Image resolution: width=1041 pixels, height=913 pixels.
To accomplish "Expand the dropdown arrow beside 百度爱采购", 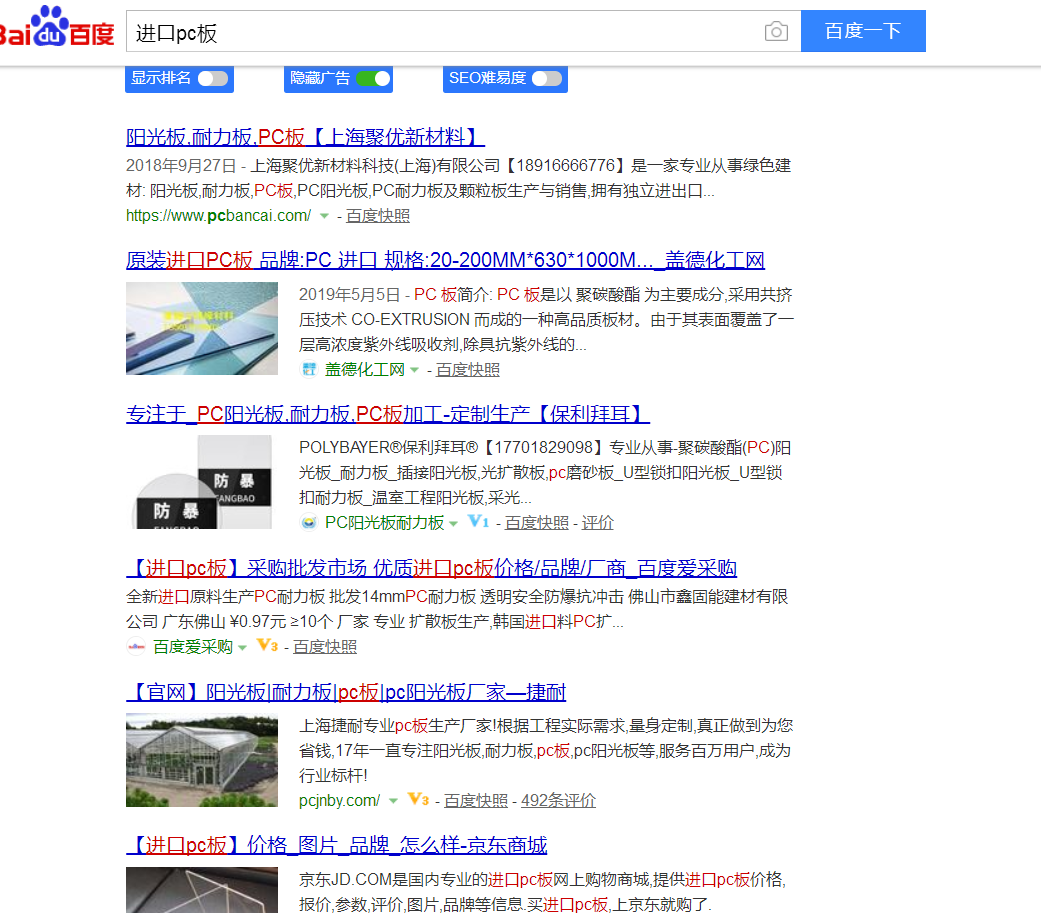I will [x=242, y=647].
